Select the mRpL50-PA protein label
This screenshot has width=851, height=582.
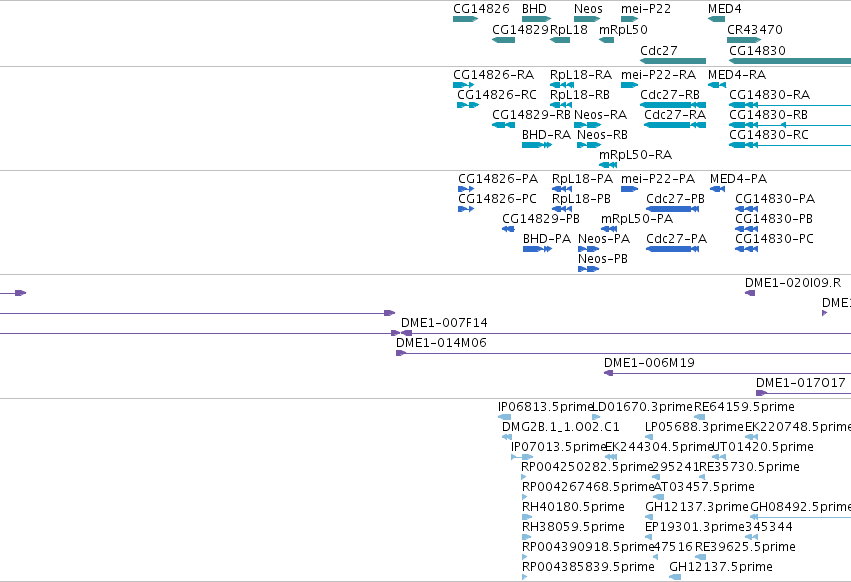coord(637,219)
